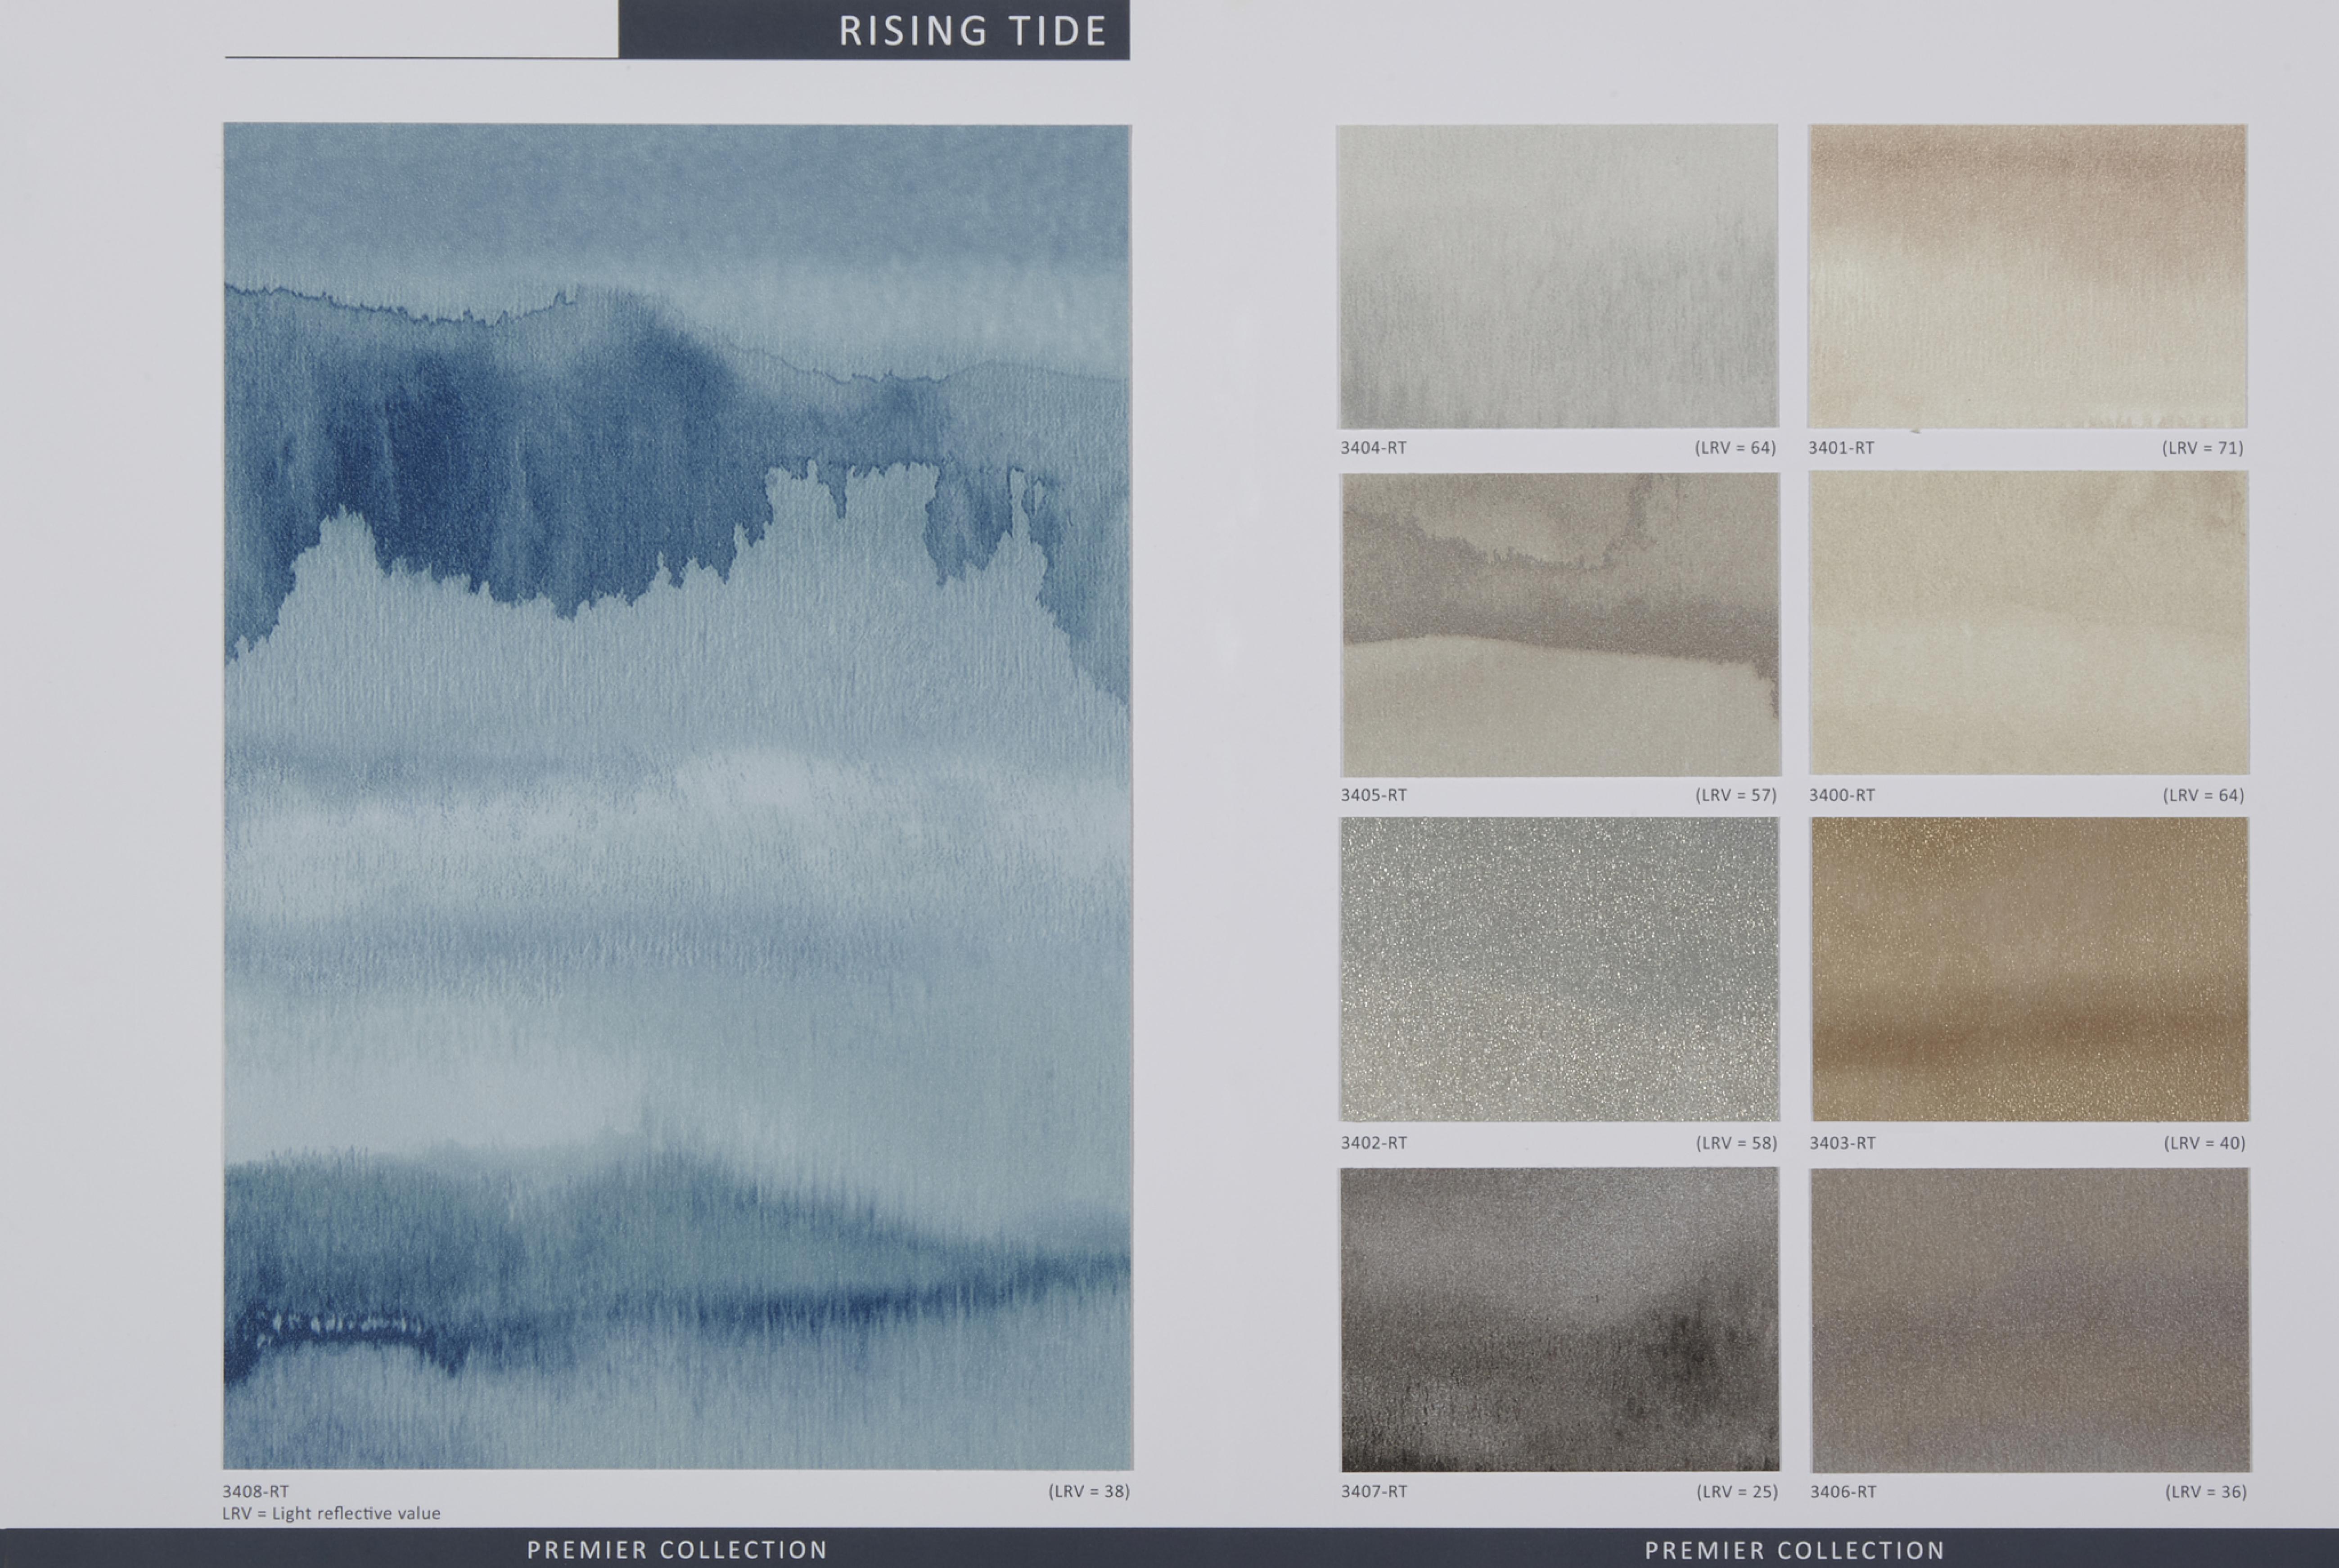Screen dimensions: 2339x1568
Task: Click the 3408-RT code label
Action: pyautogui.click(x=255, y=1491)
